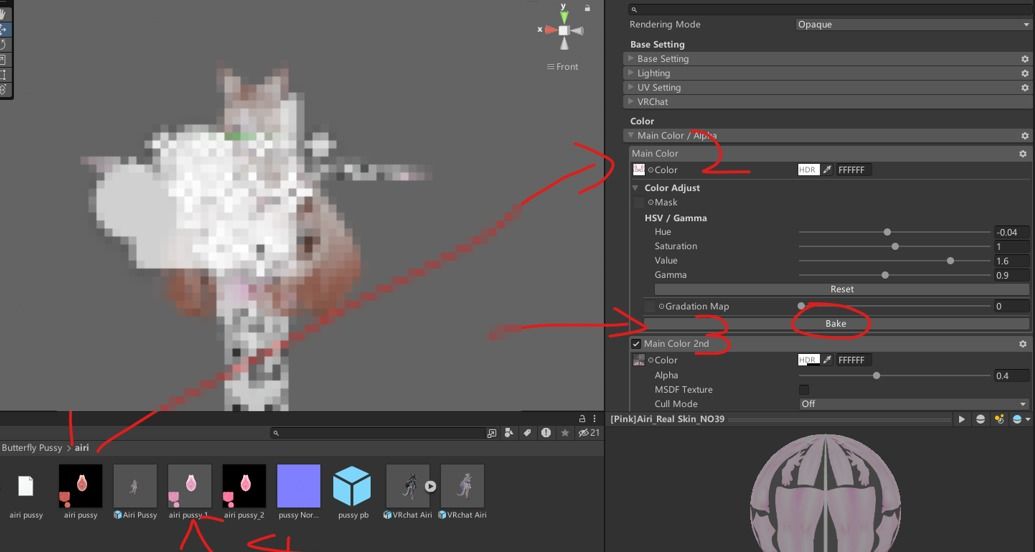
Task: Disable the Main Color 2nd checkbox
Action: pyautogui.click(x=636, y=344)
